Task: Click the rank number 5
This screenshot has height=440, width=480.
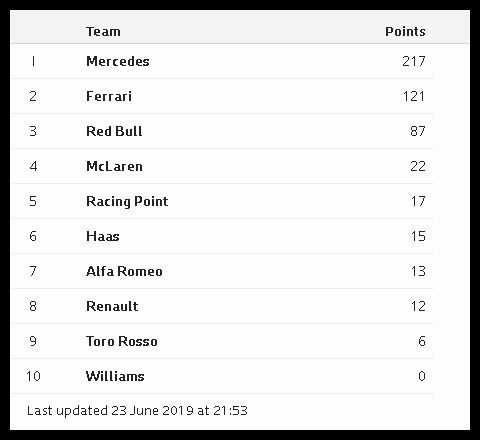Action: 33,201
